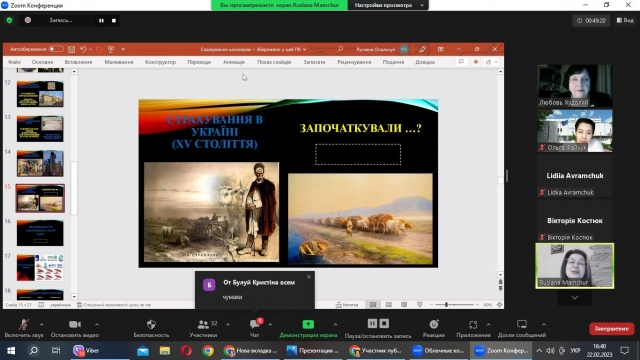The image size is (640, 360).
Task: Open the Рецензування ribbon tab
Action: click(354, 62)
